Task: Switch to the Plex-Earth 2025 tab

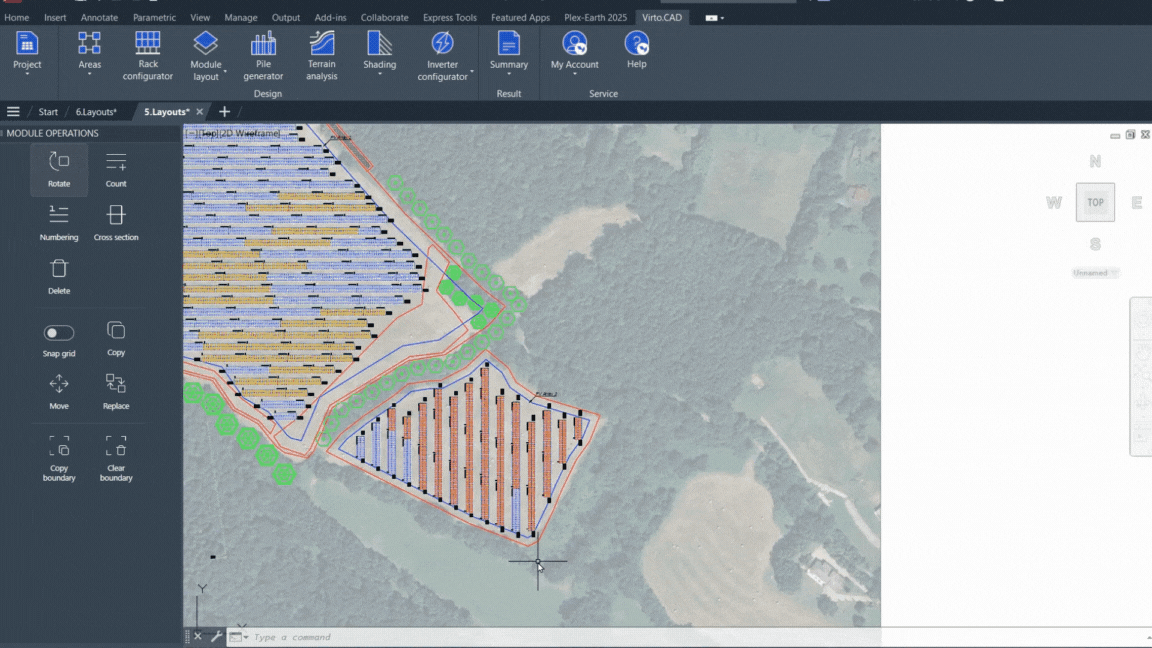Action: click(x=595, y=17)
